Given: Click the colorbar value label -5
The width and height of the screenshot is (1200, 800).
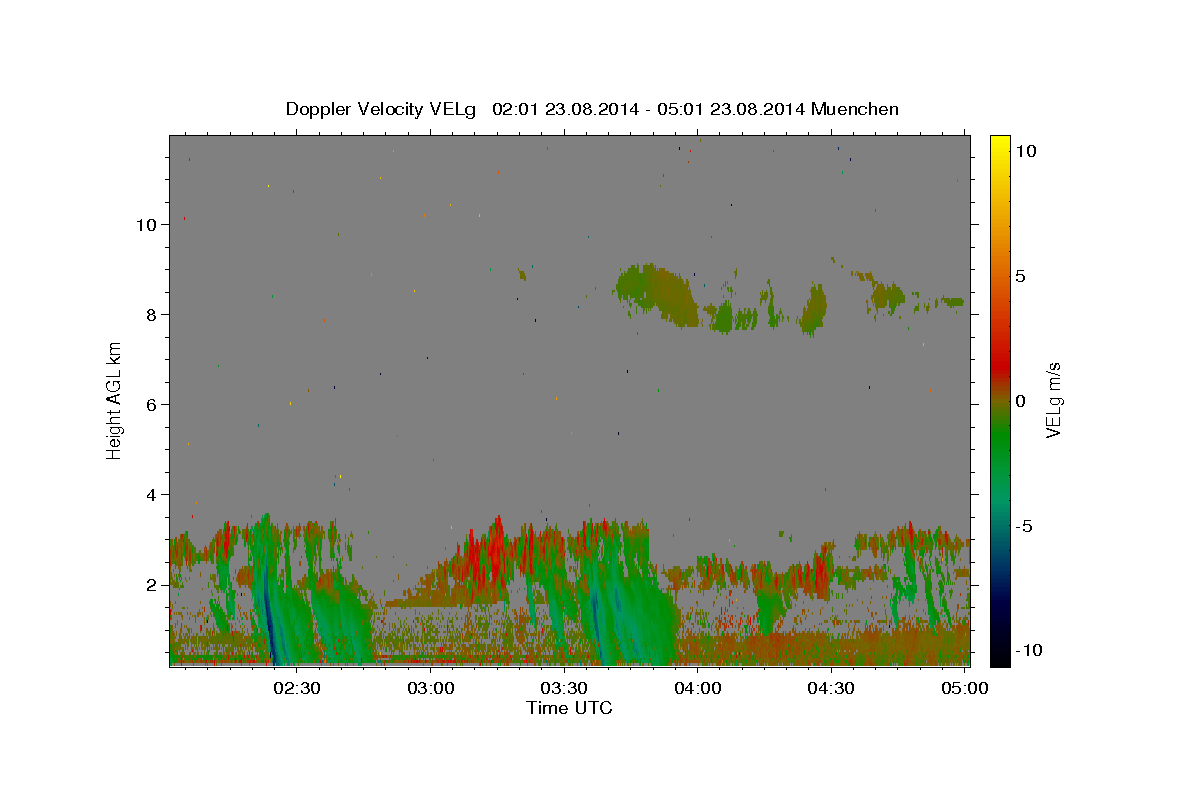Looking at the screenshot, I should pos(1024,526).
